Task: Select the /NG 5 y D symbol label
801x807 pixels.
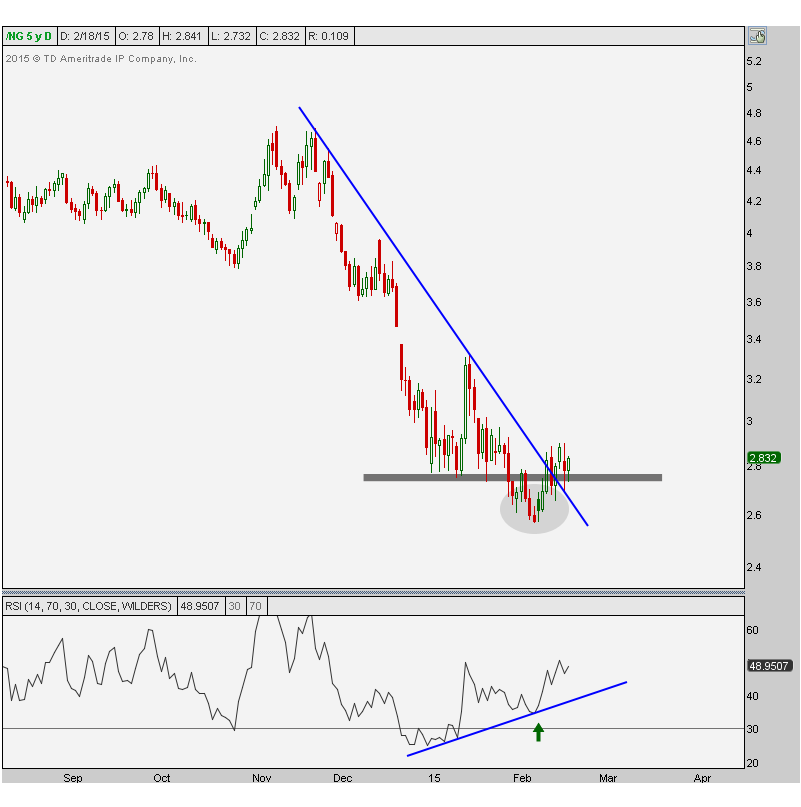Action: (29, 36)
